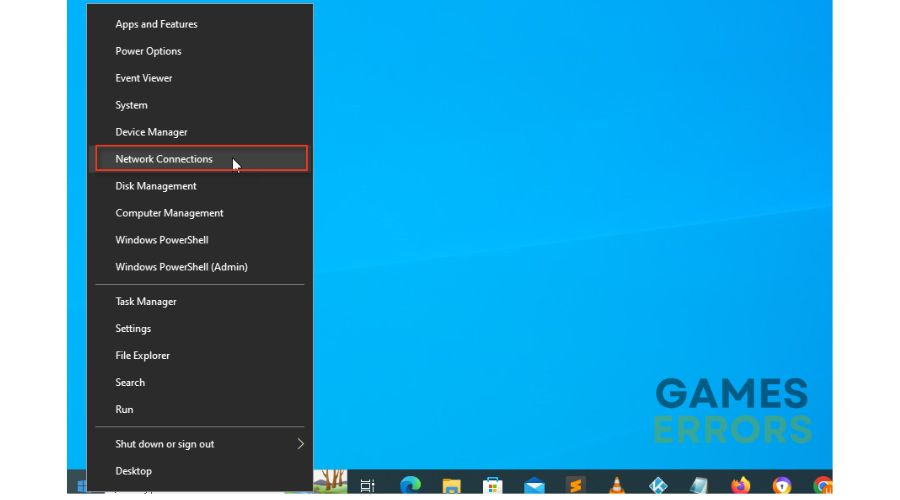
Task: Select Disk Management entry
Action: click(156, 186)
